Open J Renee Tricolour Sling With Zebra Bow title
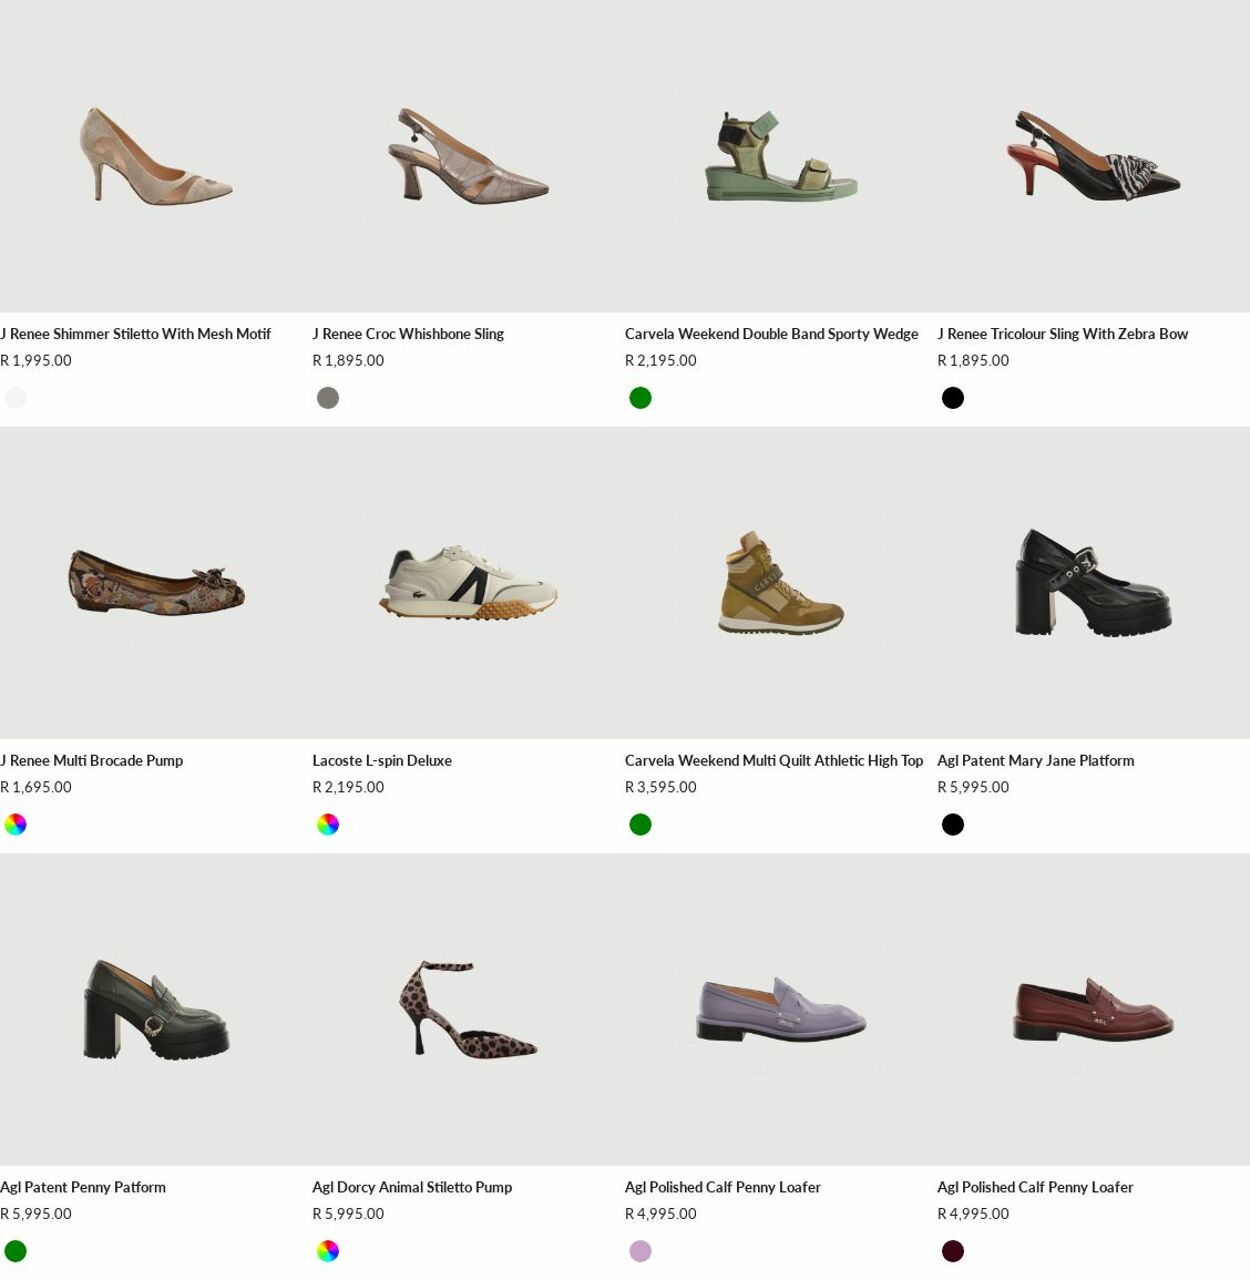 click(1062, 334)
